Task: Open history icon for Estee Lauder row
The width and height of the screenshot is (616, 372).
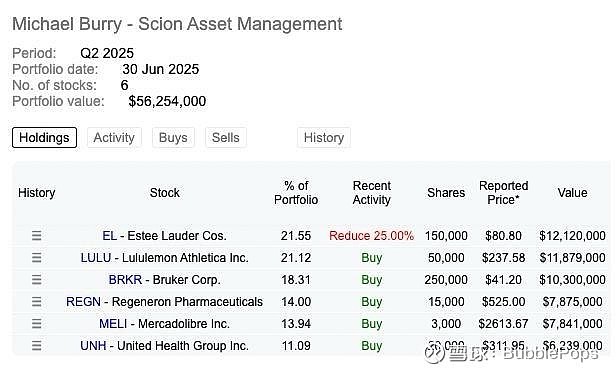Action: coord(37,236)
